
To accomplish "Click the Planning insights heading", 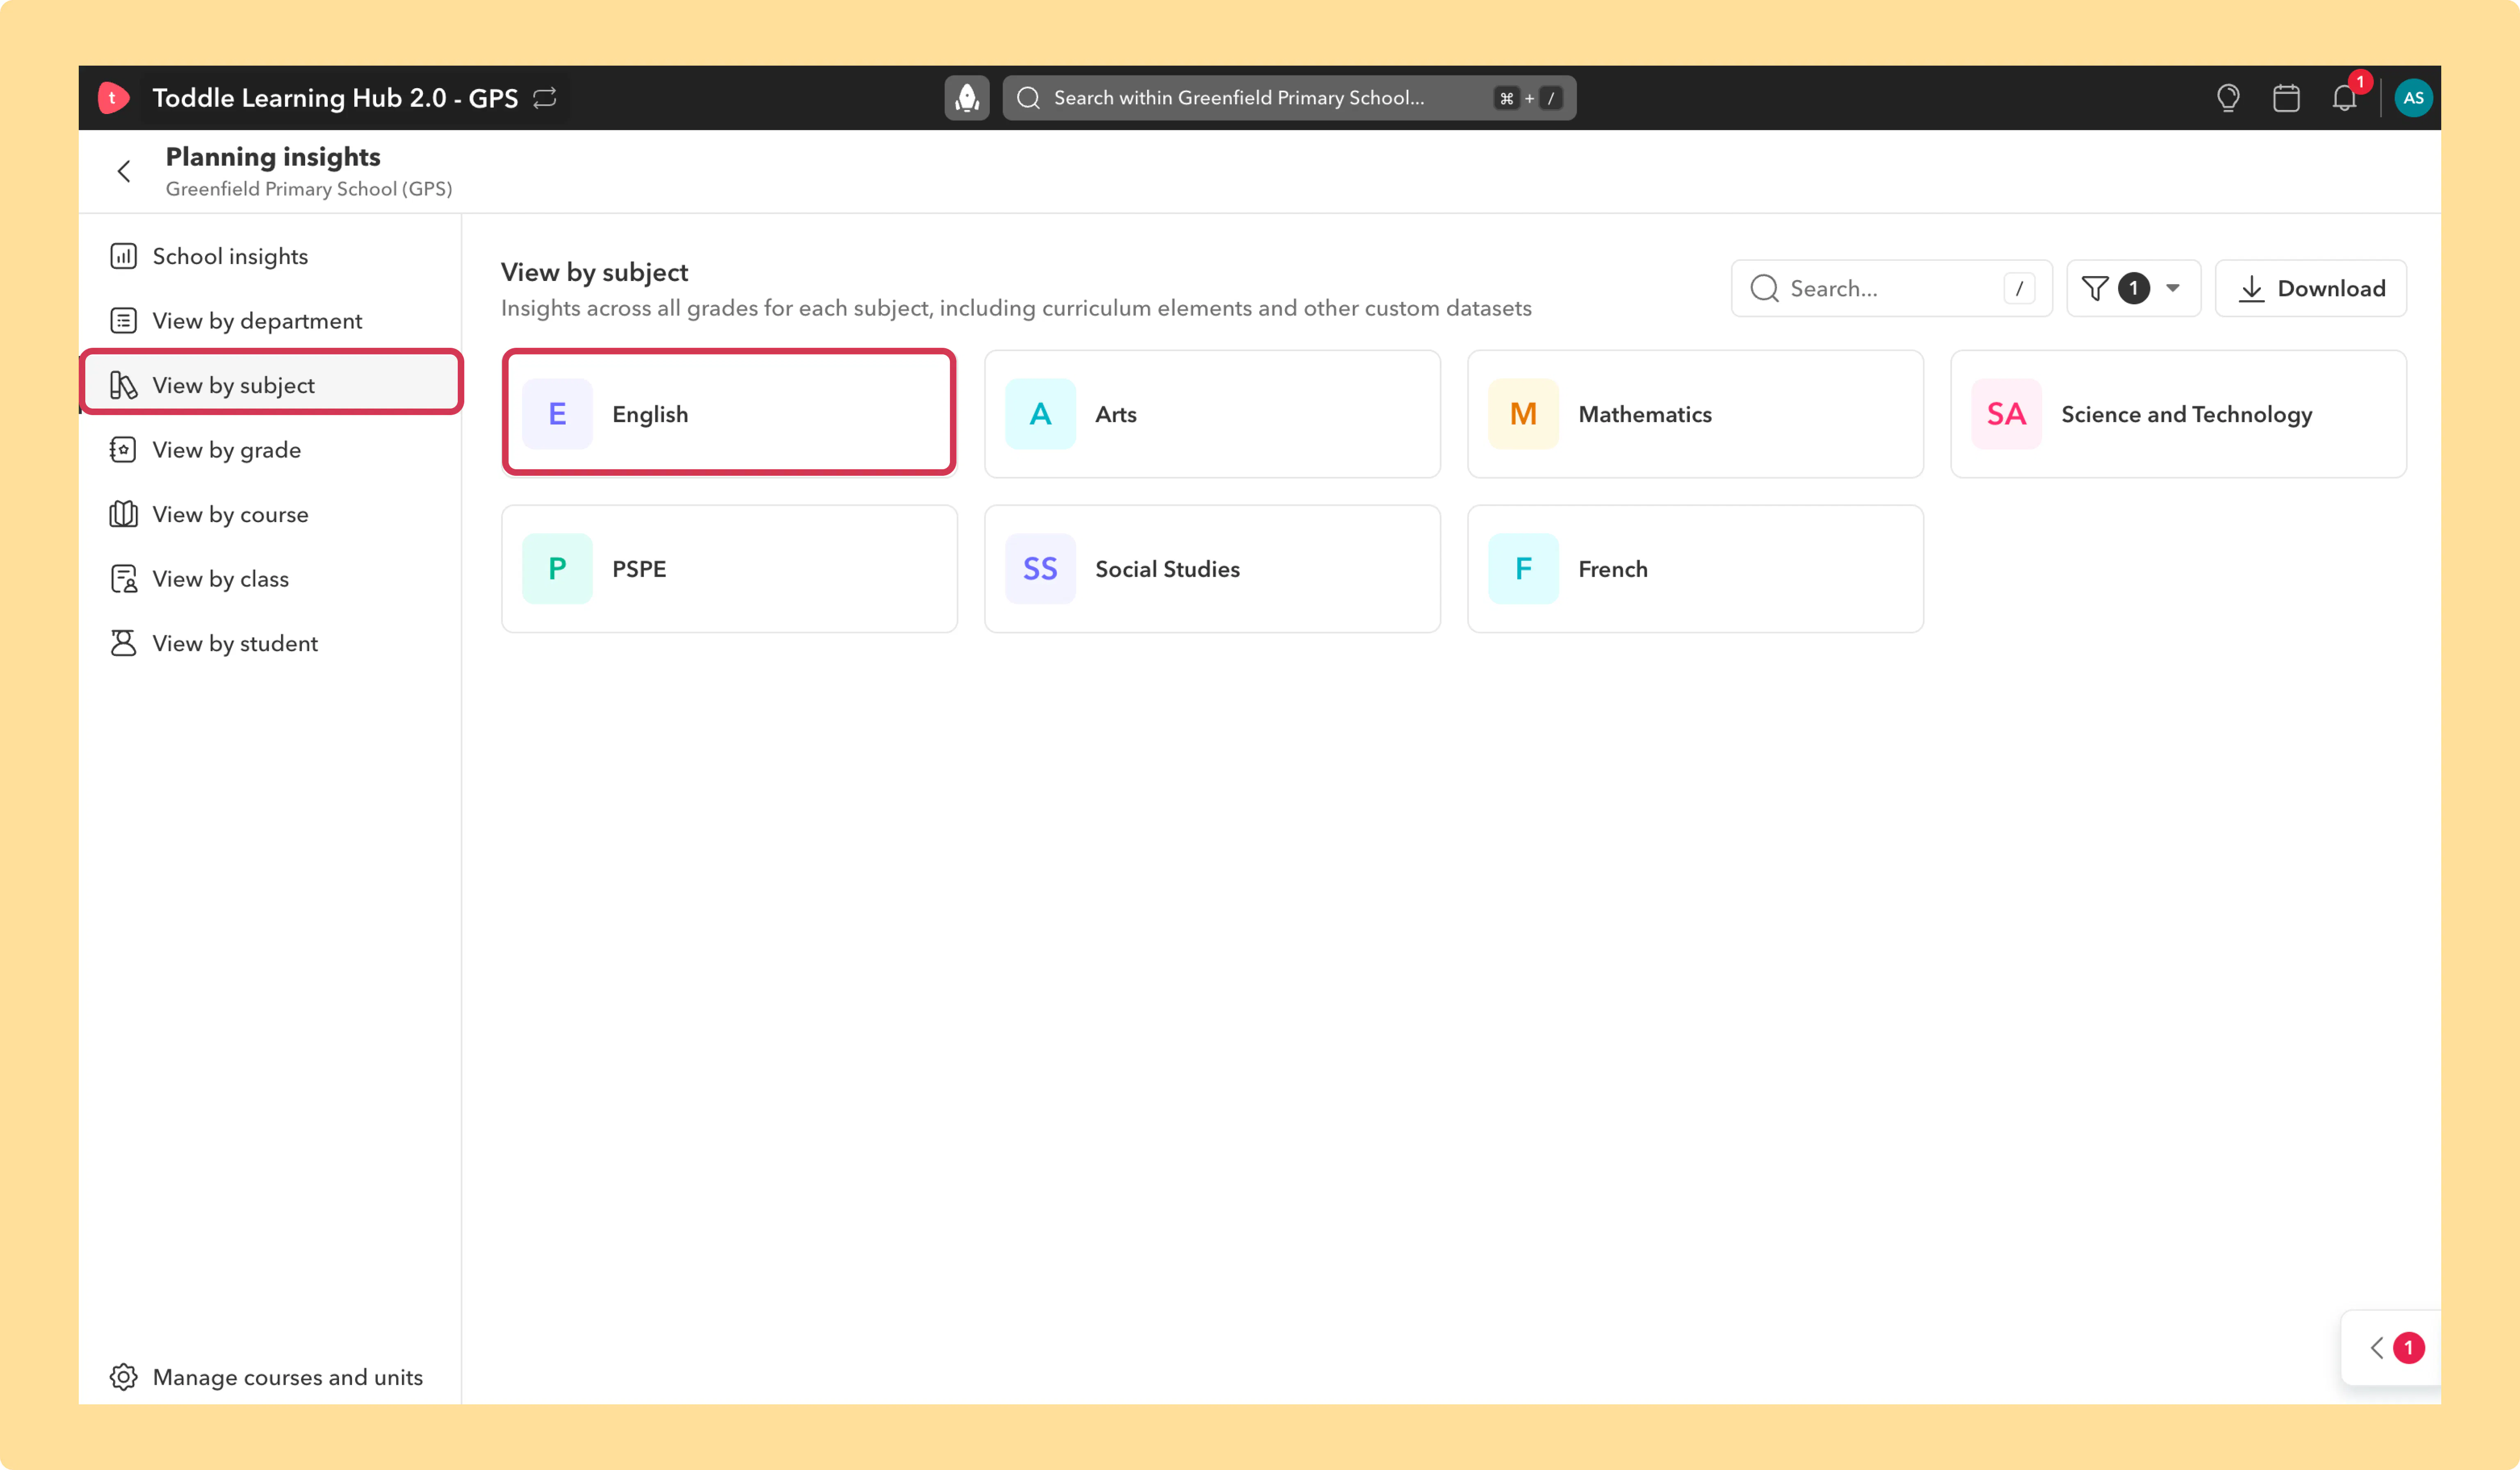I will 273,157.
